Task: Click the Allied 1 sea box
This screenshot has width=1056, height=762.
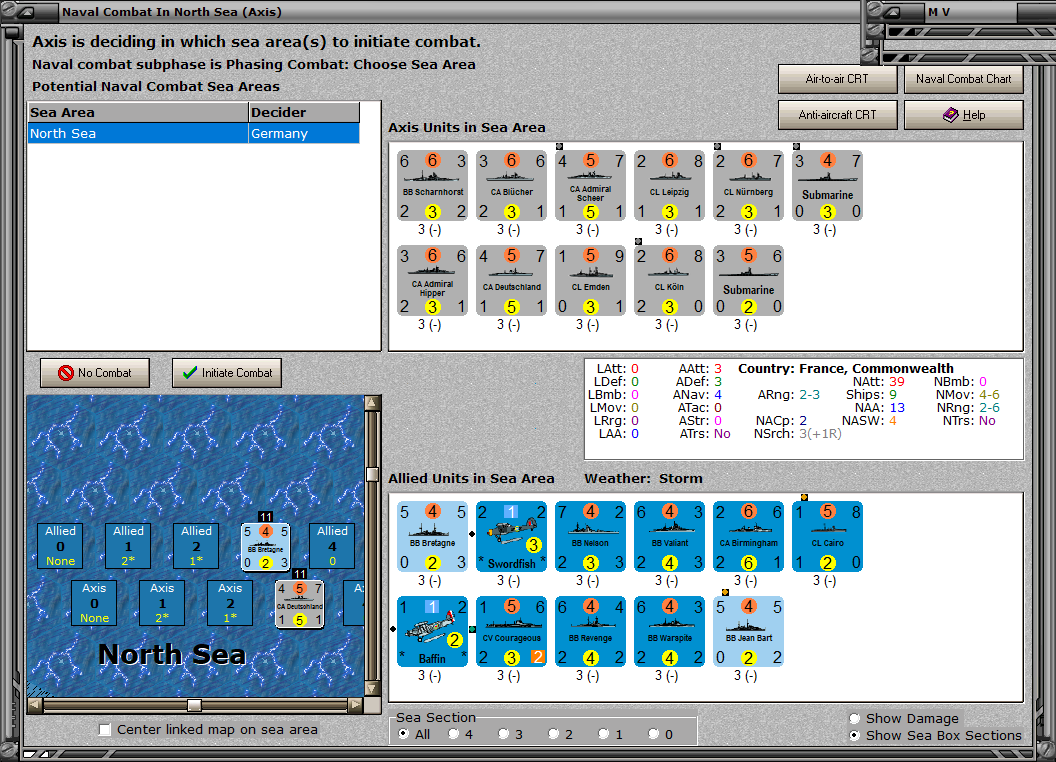Action: point(129,546)
